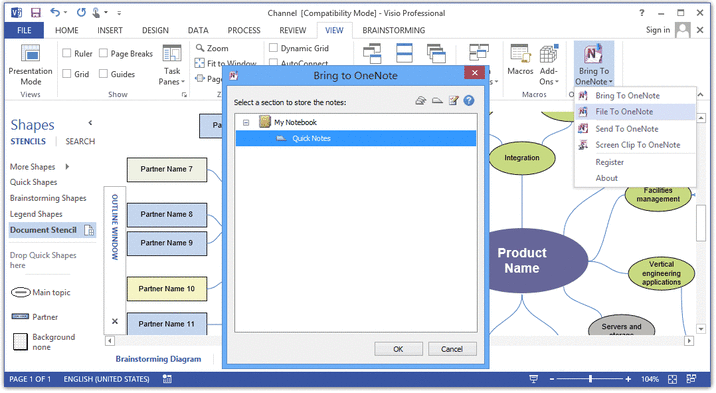Click the zoom slider handle

point(590,379)
